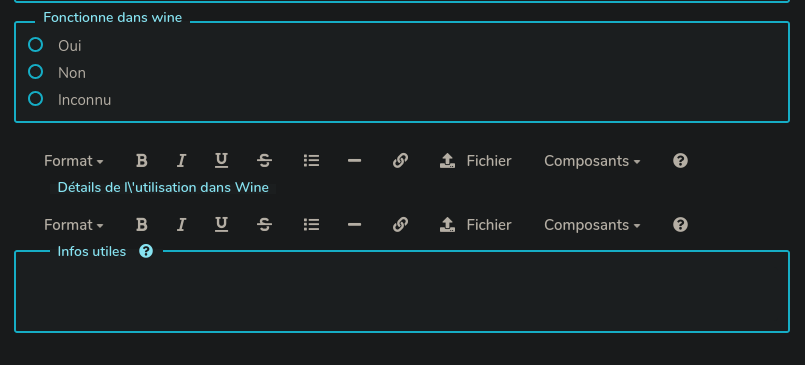Click help icon next to Infos utiles

146,251
